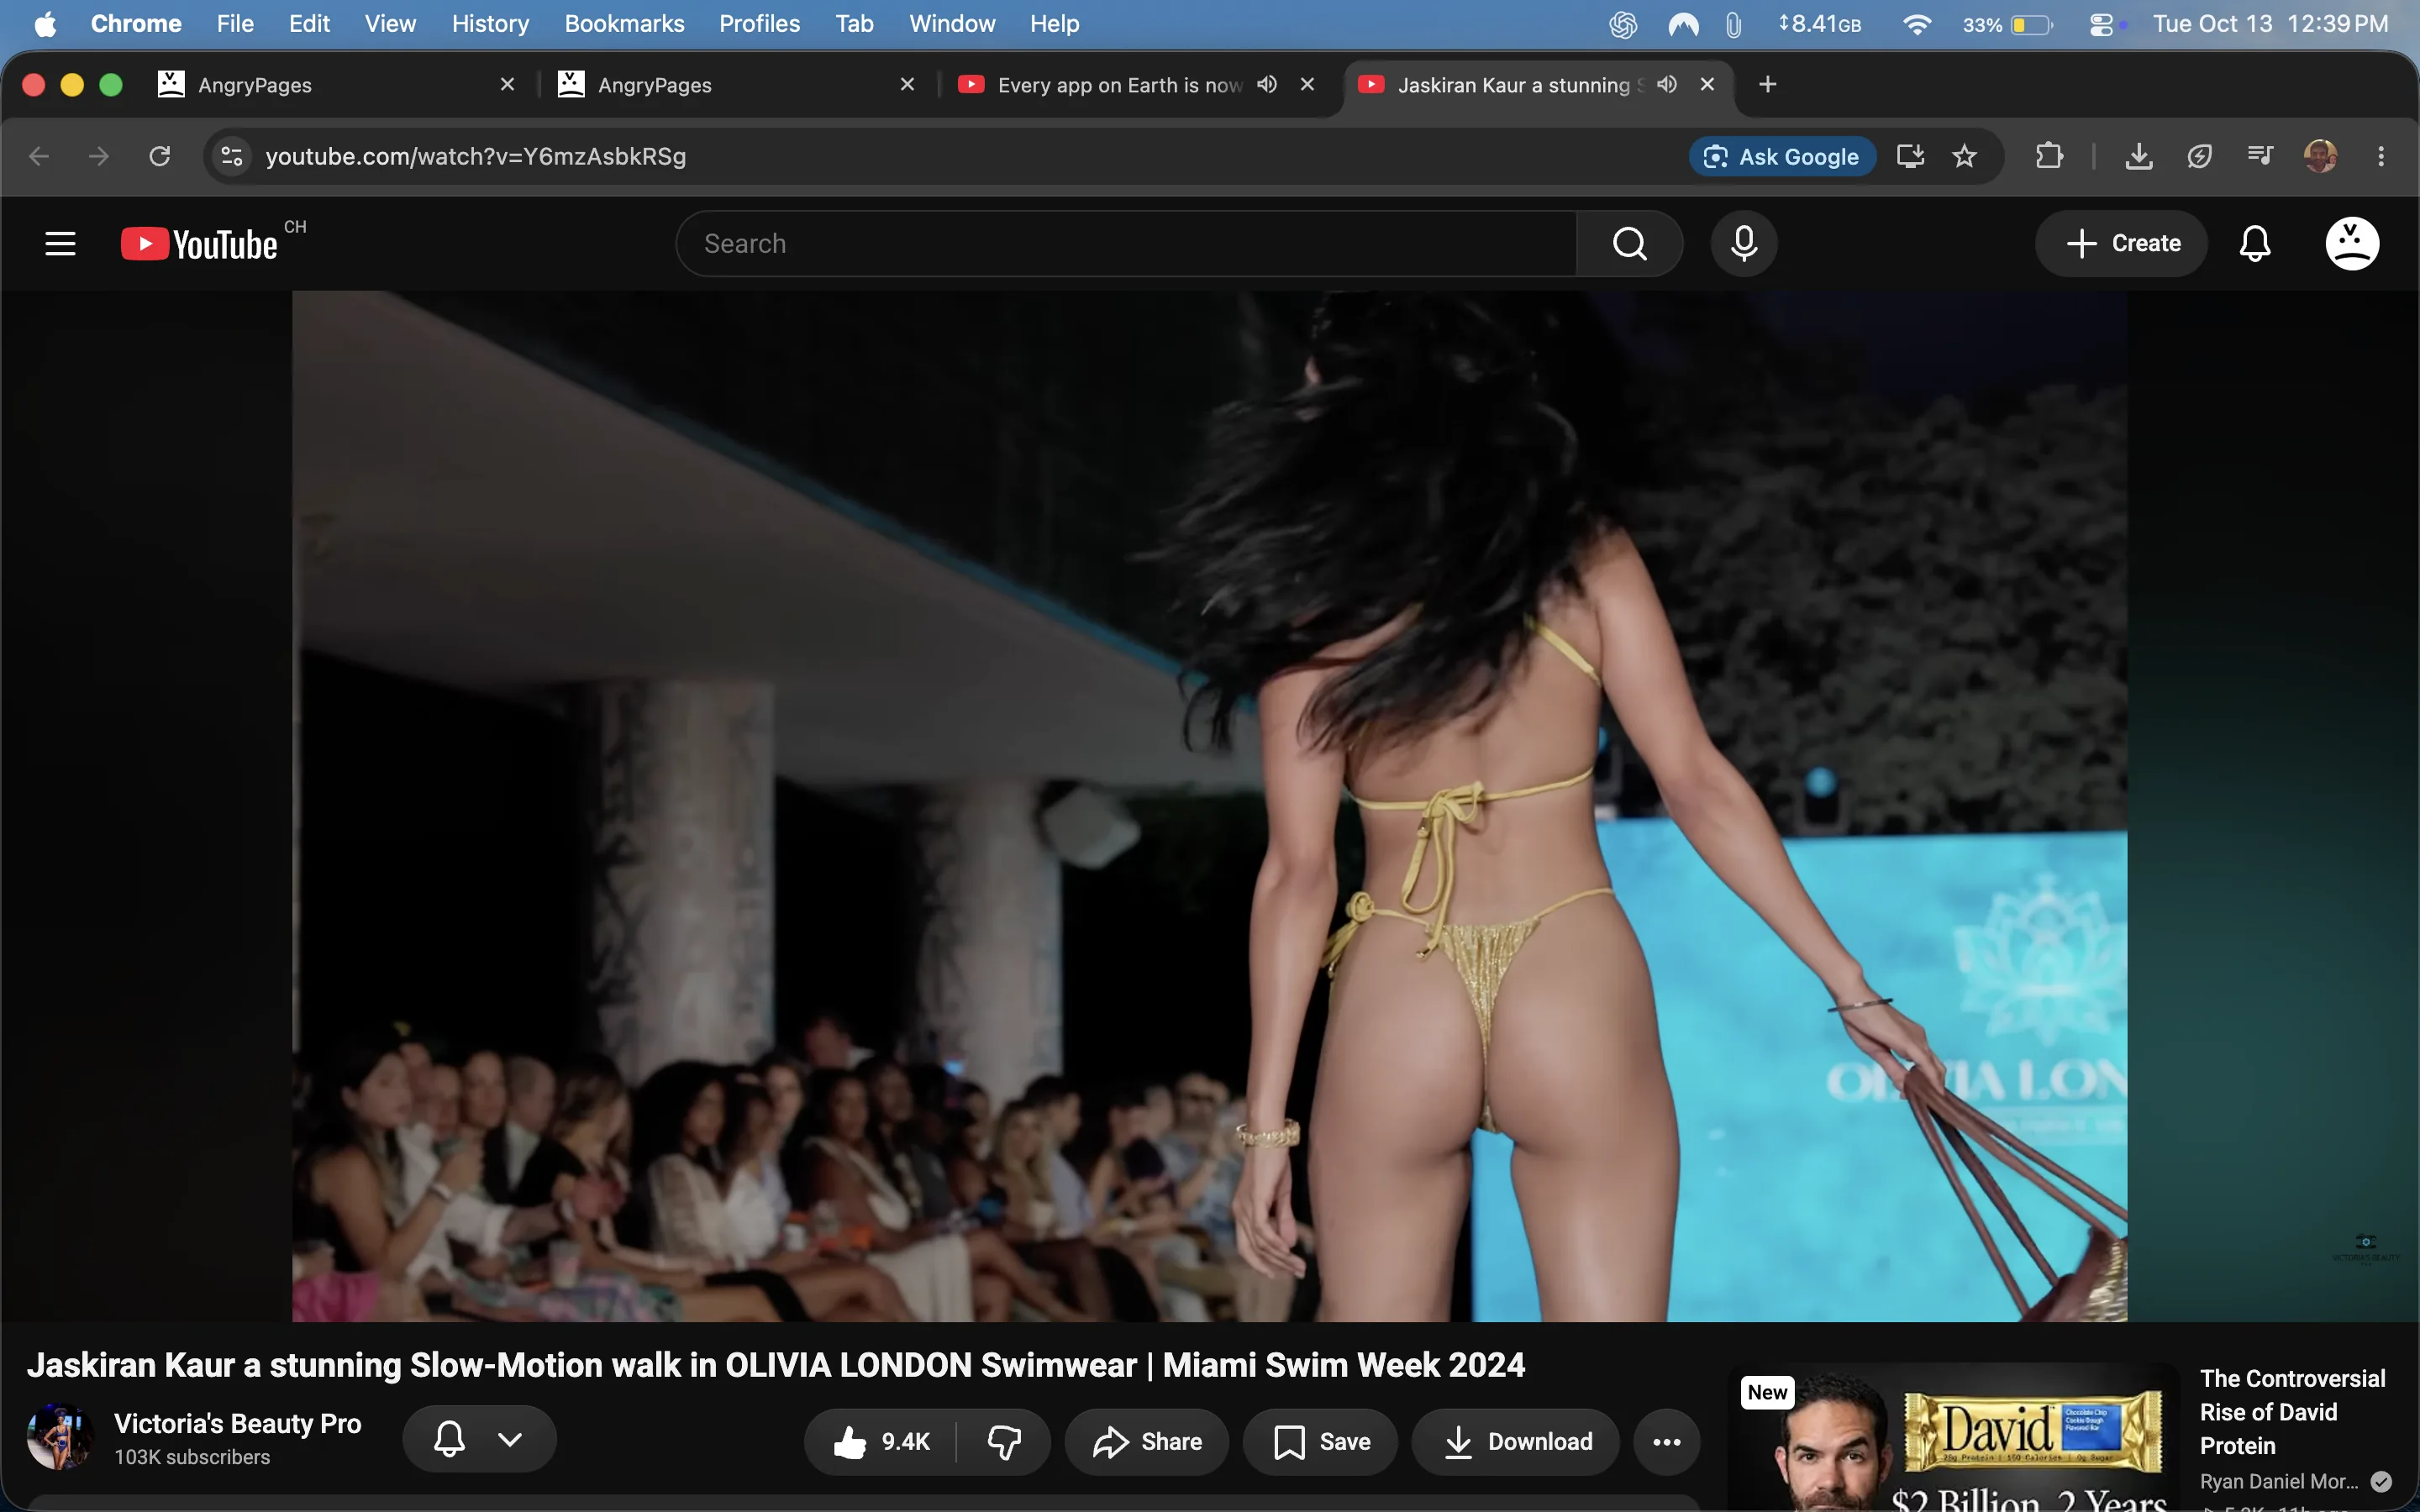
Task: Open the Bookmarks menu
Action: 624,23
